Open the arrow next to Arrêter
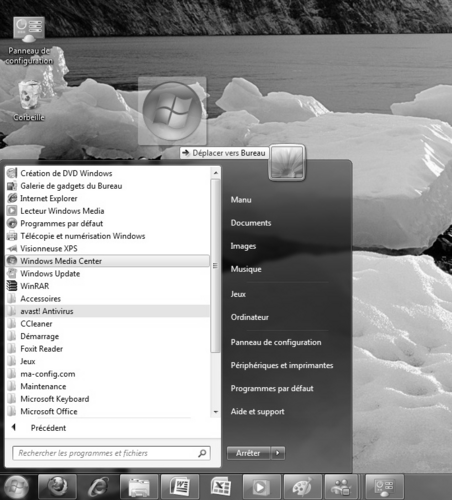This screenshot has height=500, width=452. pos(277,453)
